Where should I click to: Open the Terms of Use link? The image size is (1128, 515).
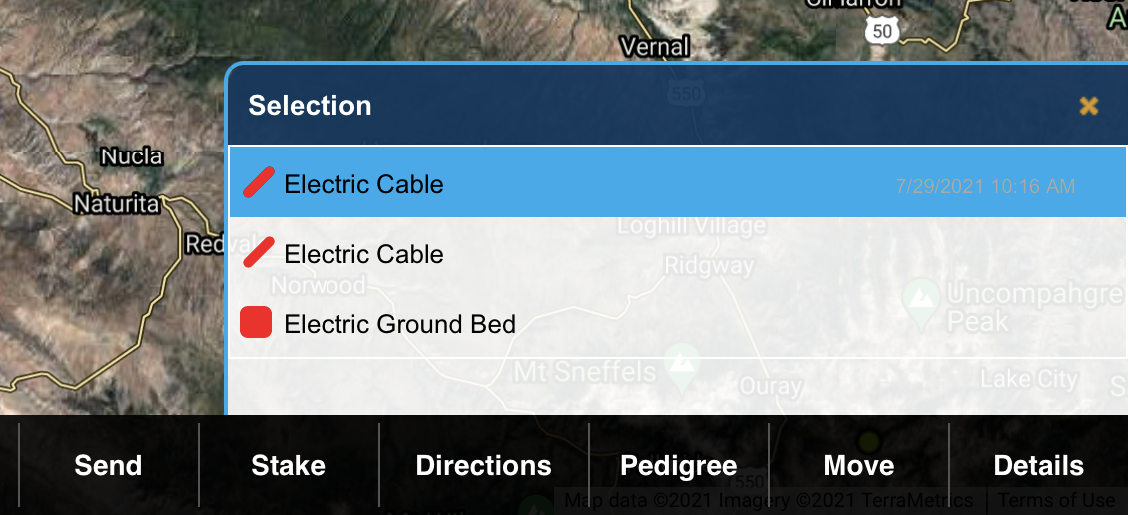coord(1057,501)
